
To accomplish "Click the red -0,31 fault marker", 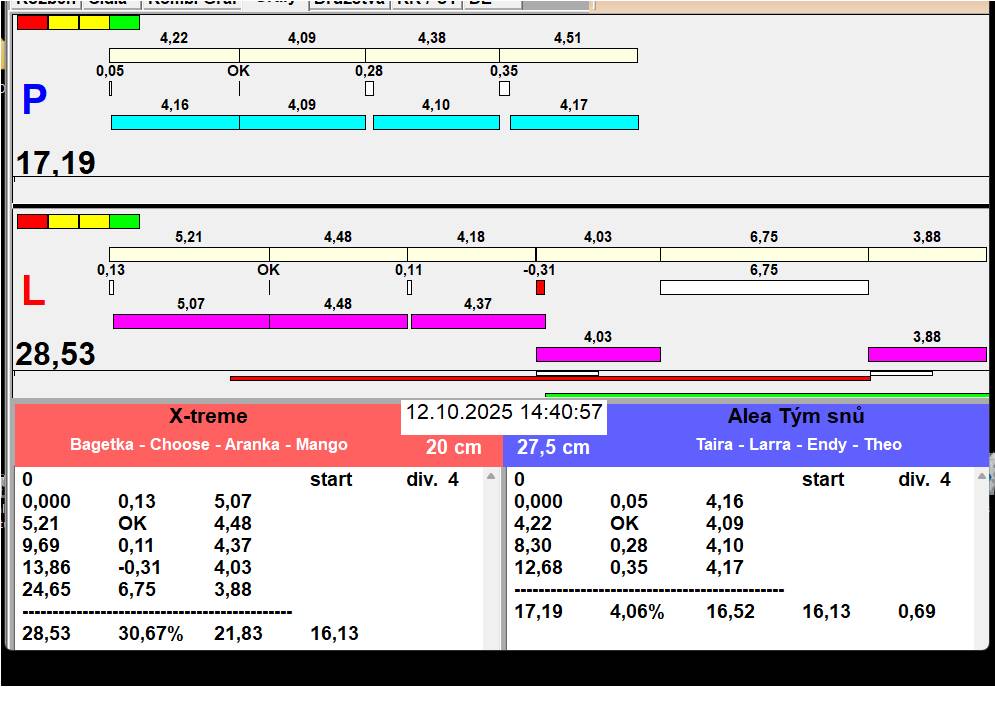I will [x=540, y=287].
